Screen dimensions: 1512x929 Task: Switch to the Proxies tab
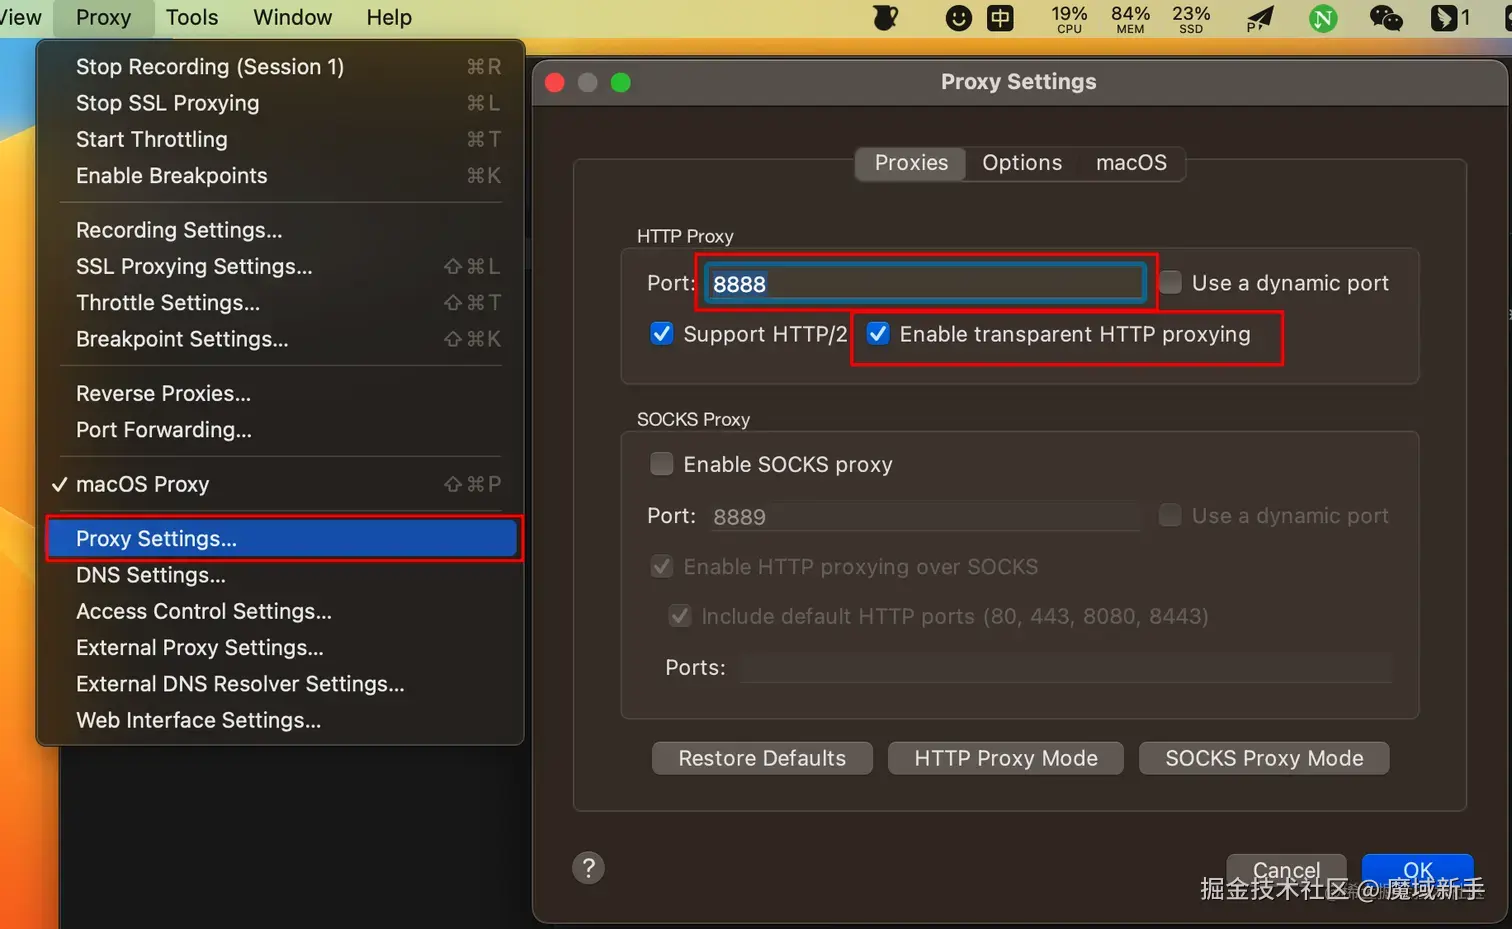point(911,163)
